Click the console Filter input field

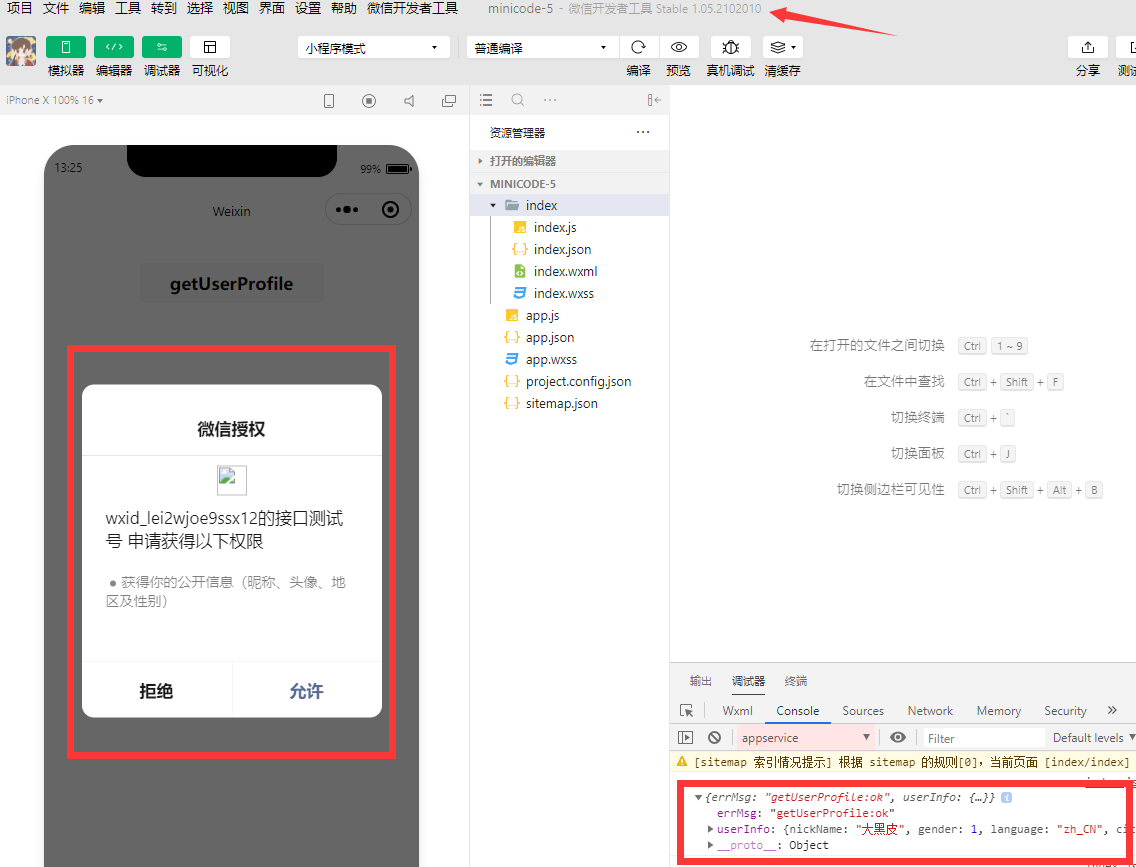984,738
